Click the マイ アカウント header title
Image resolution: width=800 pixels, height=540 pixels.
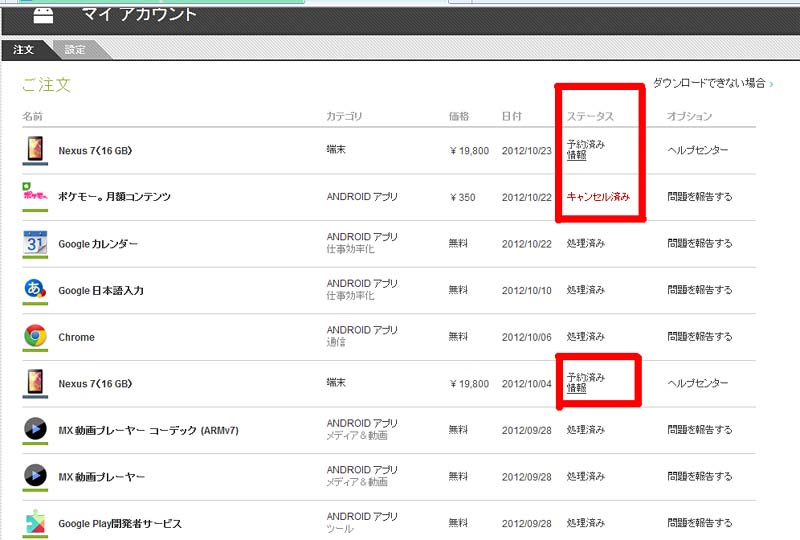coord(139,14)
